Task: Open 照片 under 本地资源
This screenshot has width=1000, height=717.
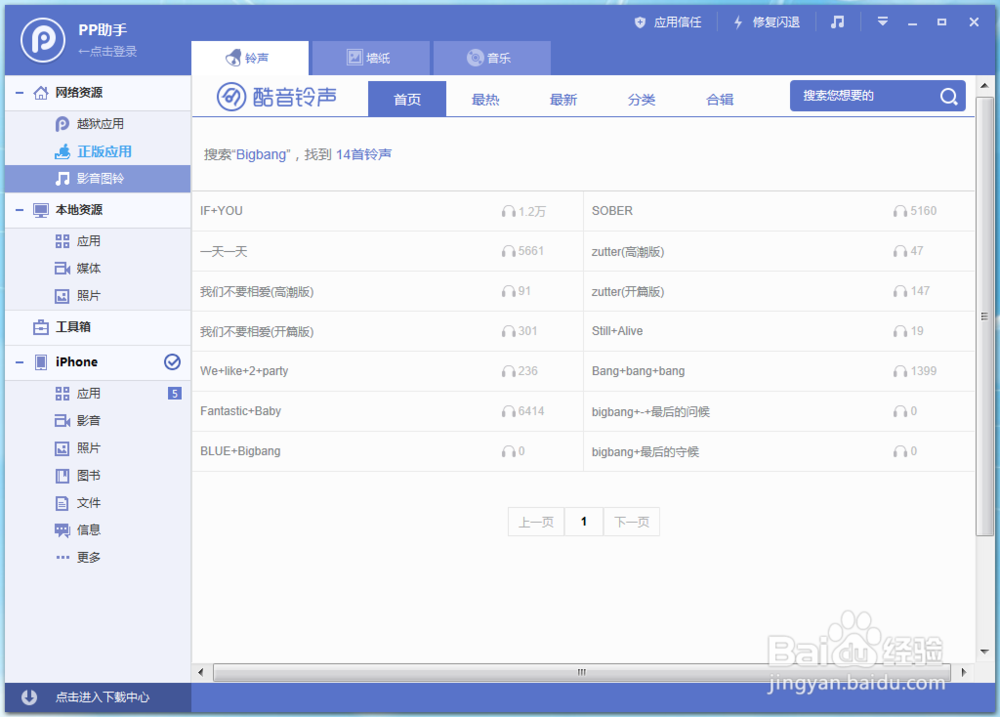Action: pos(98,296)
